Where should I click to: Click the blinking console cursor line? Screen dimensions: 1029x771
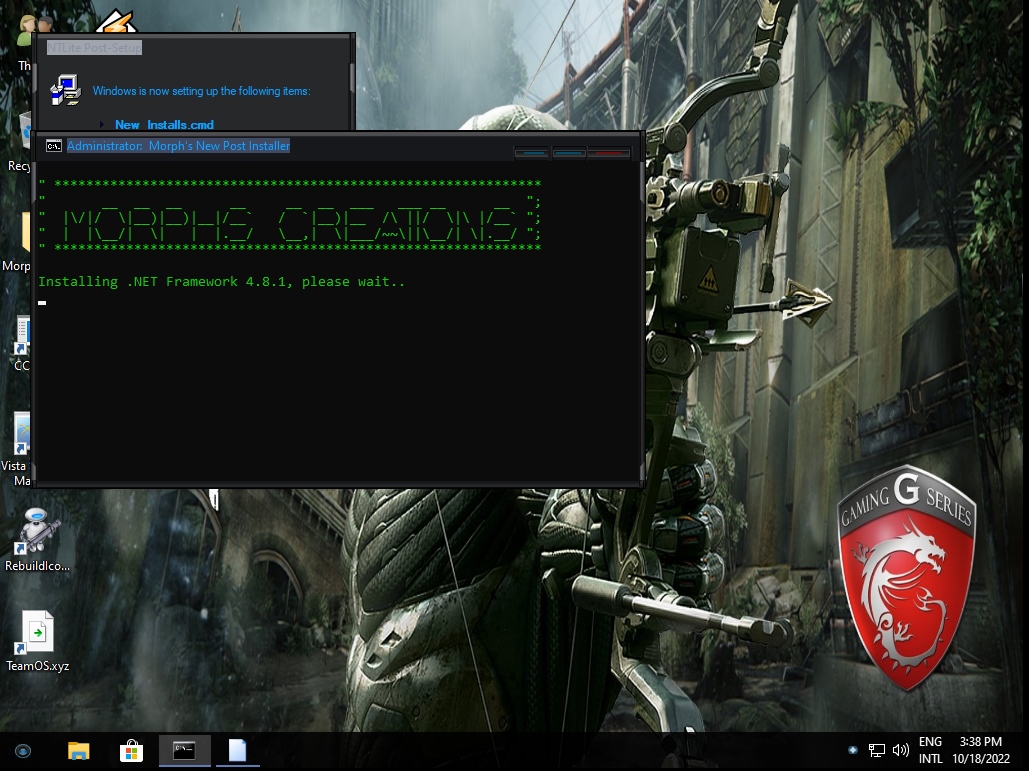[x=42, y=302]
